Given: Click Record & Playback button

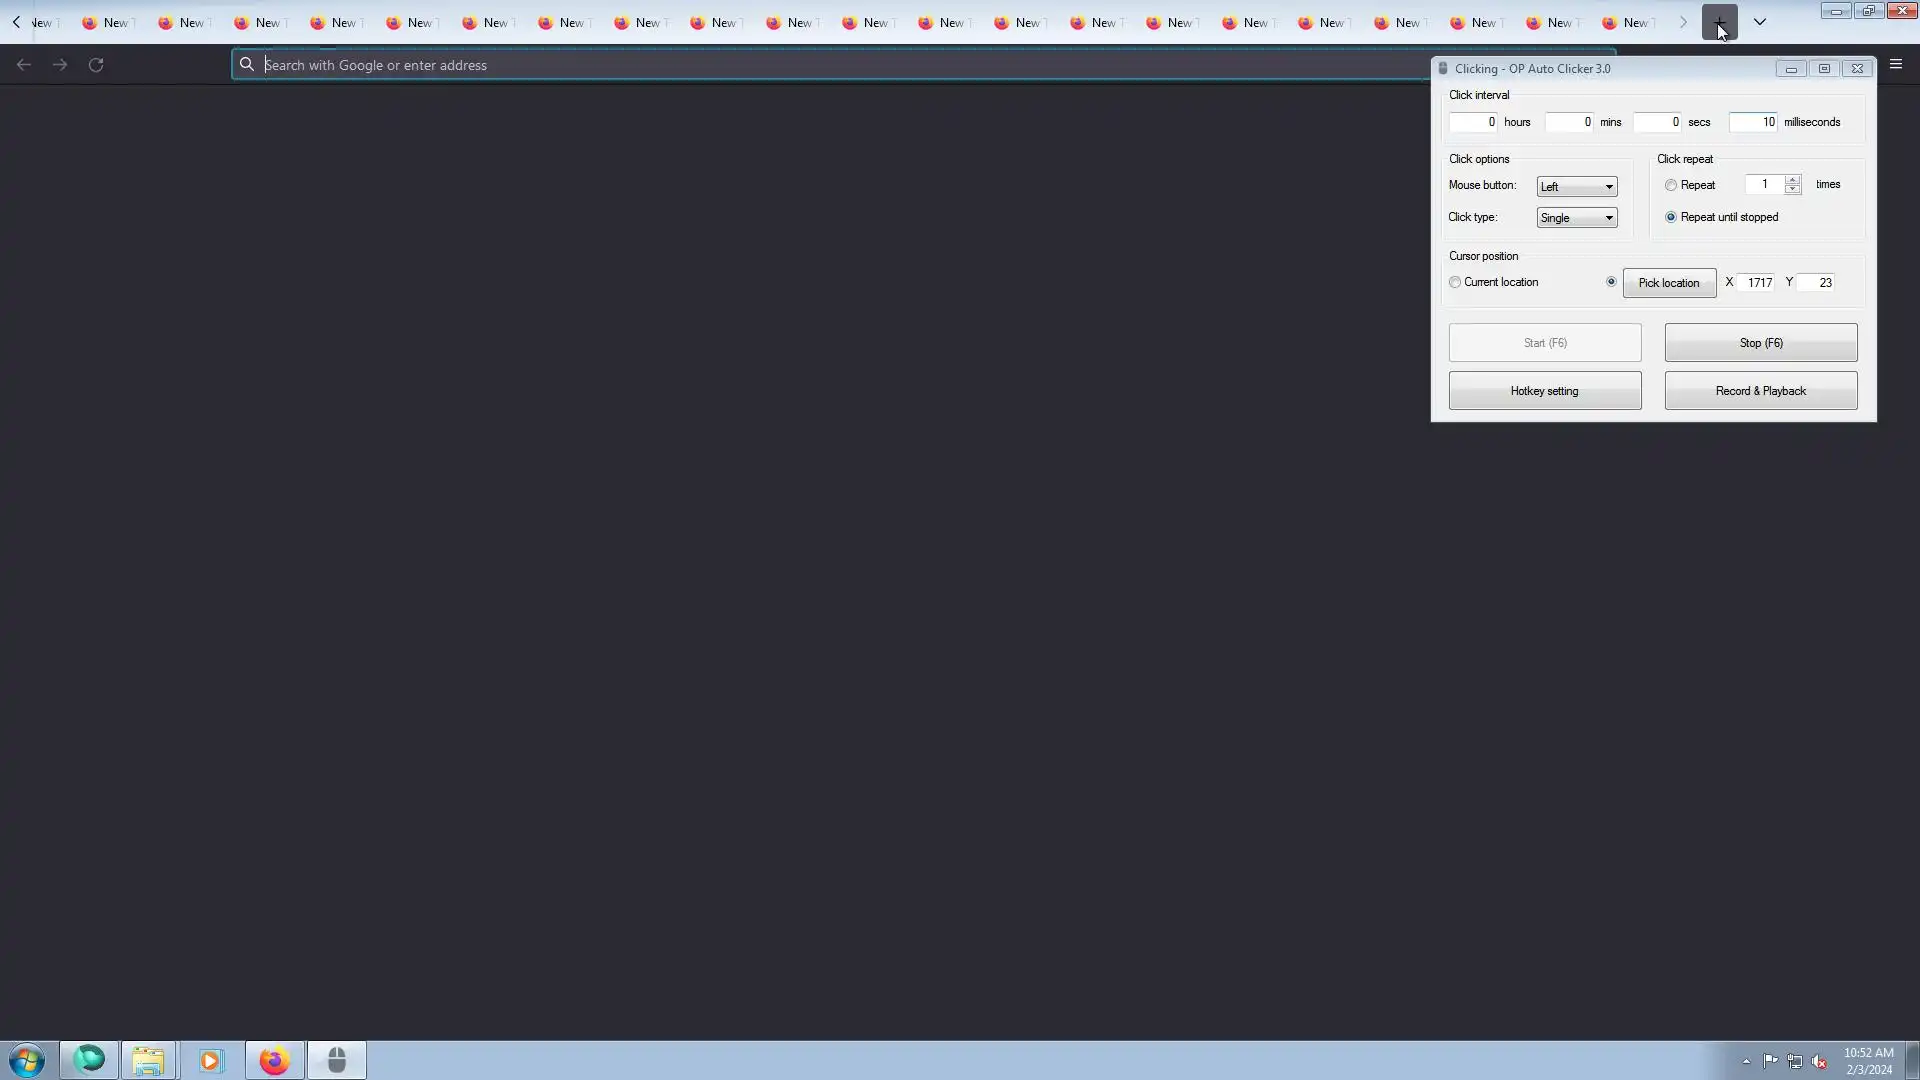Looking at the screenshot, I should [x=1760, y=391].
